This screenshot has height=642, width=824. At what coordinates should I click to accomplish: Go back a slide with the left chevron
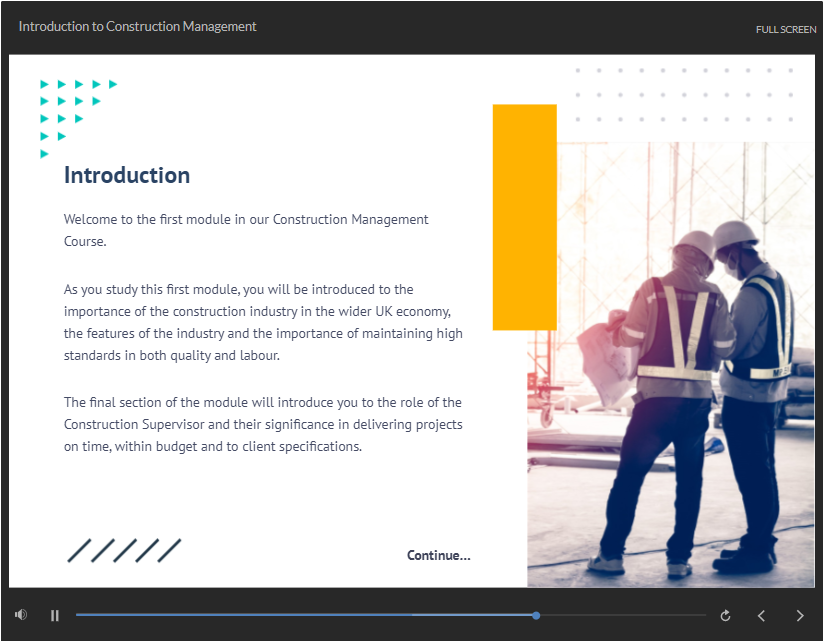[x=761, y=616]
